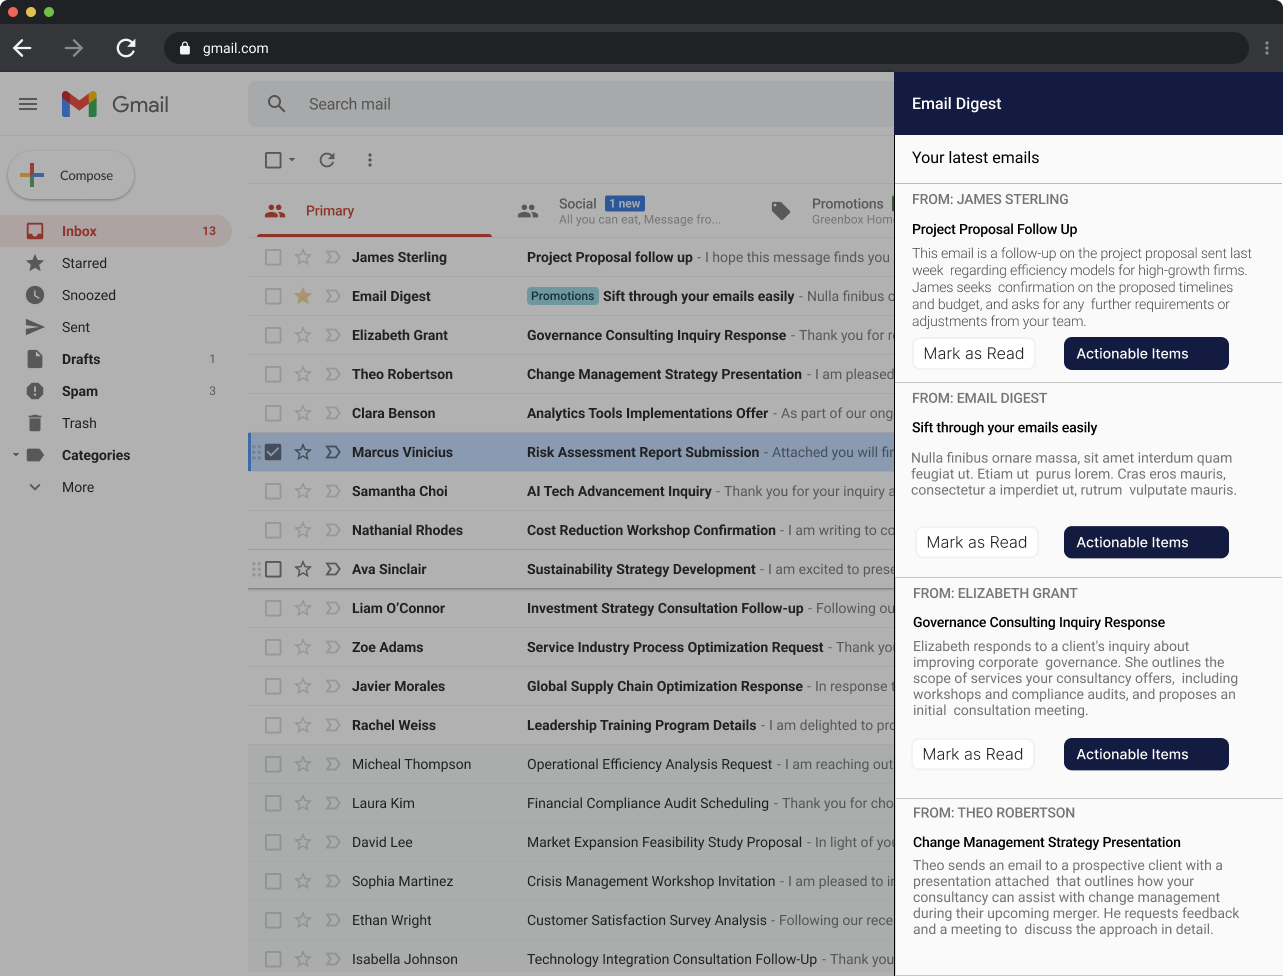This screenshot has height=976, width=1283.
Task: Select the Ava Sinclair email checkbox
Action: coord(273,569)
